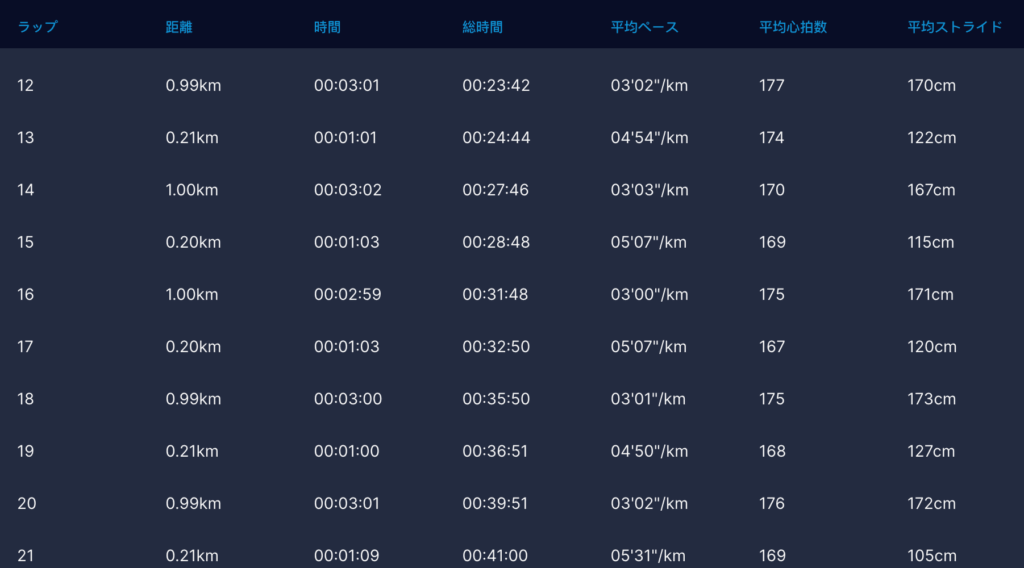Click the 総時間 column header
Screen dimensions: 1024x568
coord(482,27)
